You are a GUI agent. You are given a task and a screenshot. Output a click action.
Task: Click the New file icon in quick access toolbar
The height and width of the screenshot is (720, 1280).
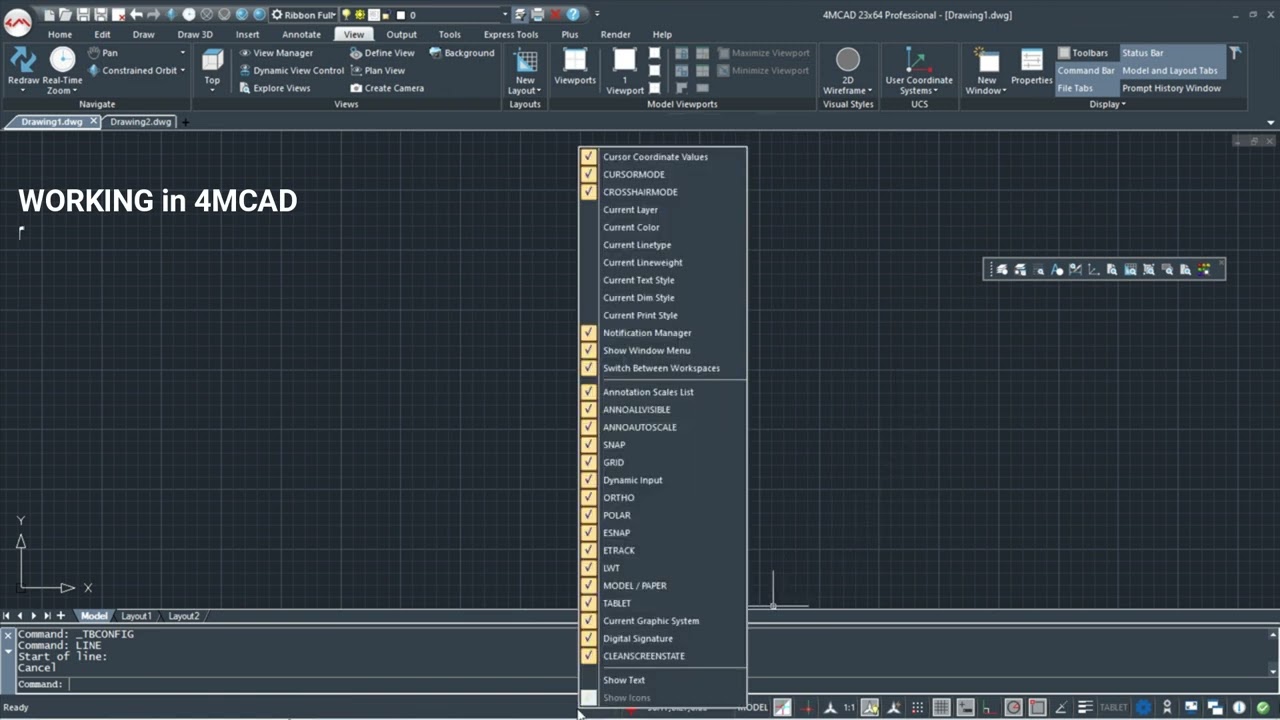click(49, 15)
